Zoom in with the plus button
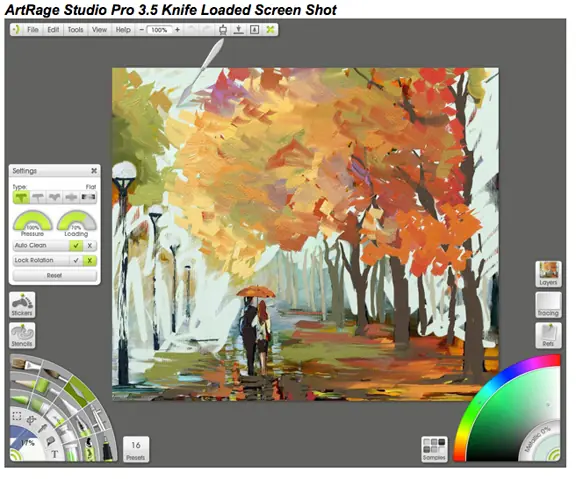Image resolution: width=576 pixels, height=479 pixels. click(x=177, y=30)
